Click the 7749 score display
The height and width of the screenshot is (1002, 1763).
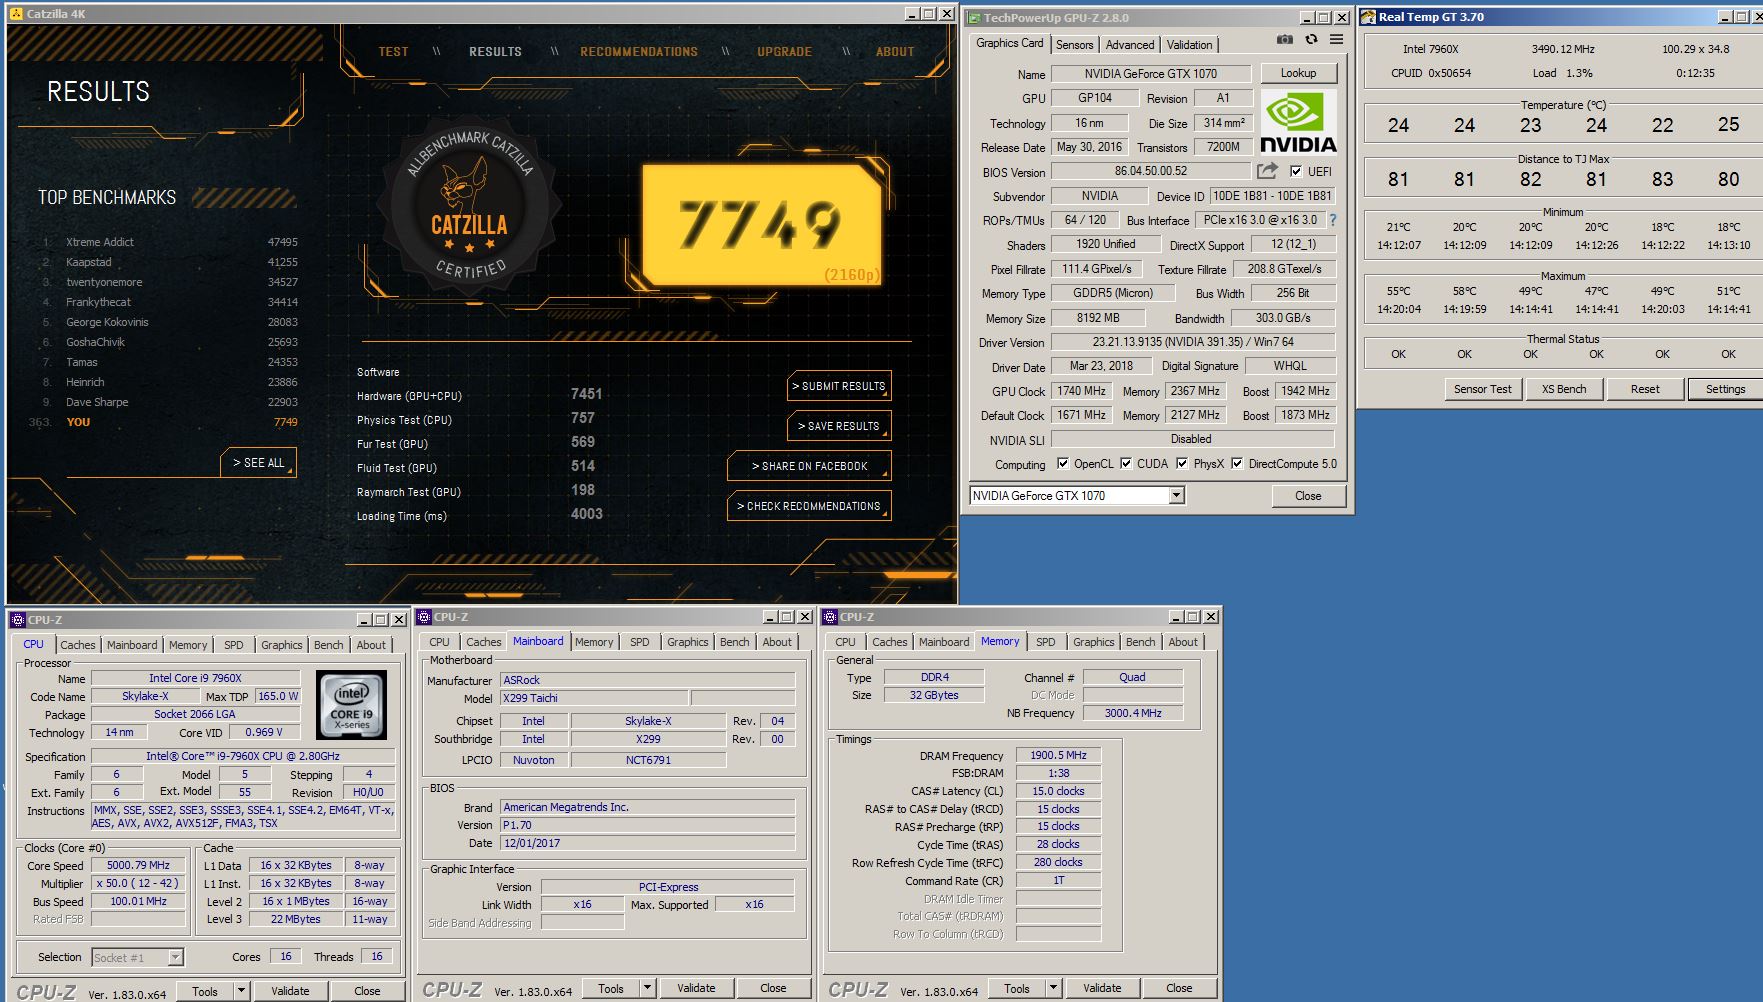[x=761, y=225]
